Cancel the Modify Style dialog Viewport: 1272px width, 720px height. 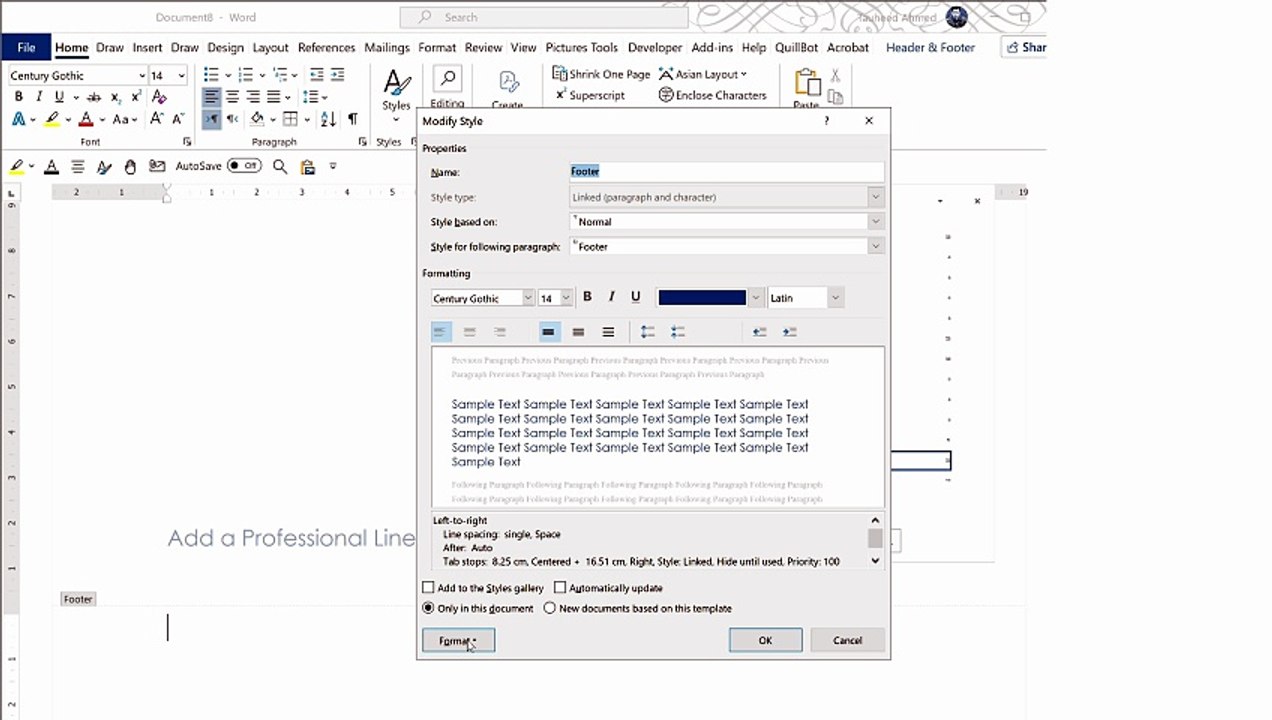coord(847,640)
